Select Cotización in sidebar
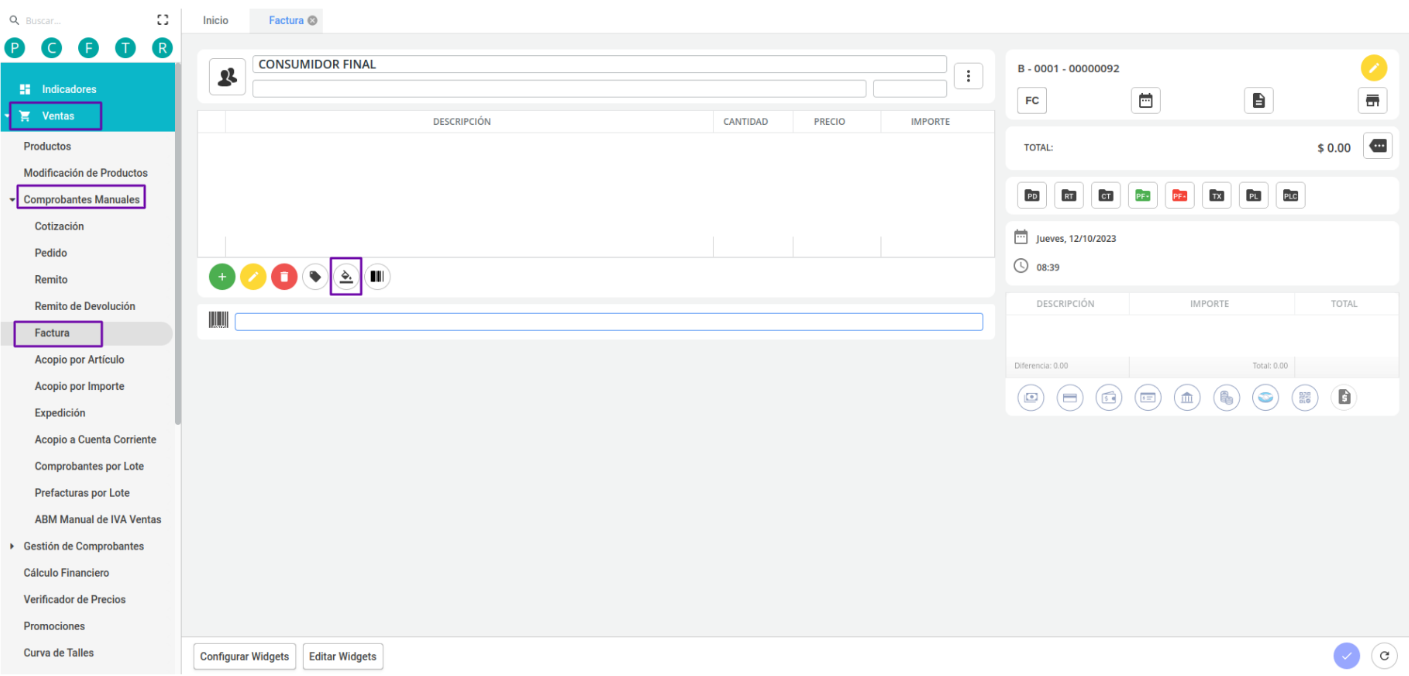This screenshot has height=676, width=1409. point(60,226)
